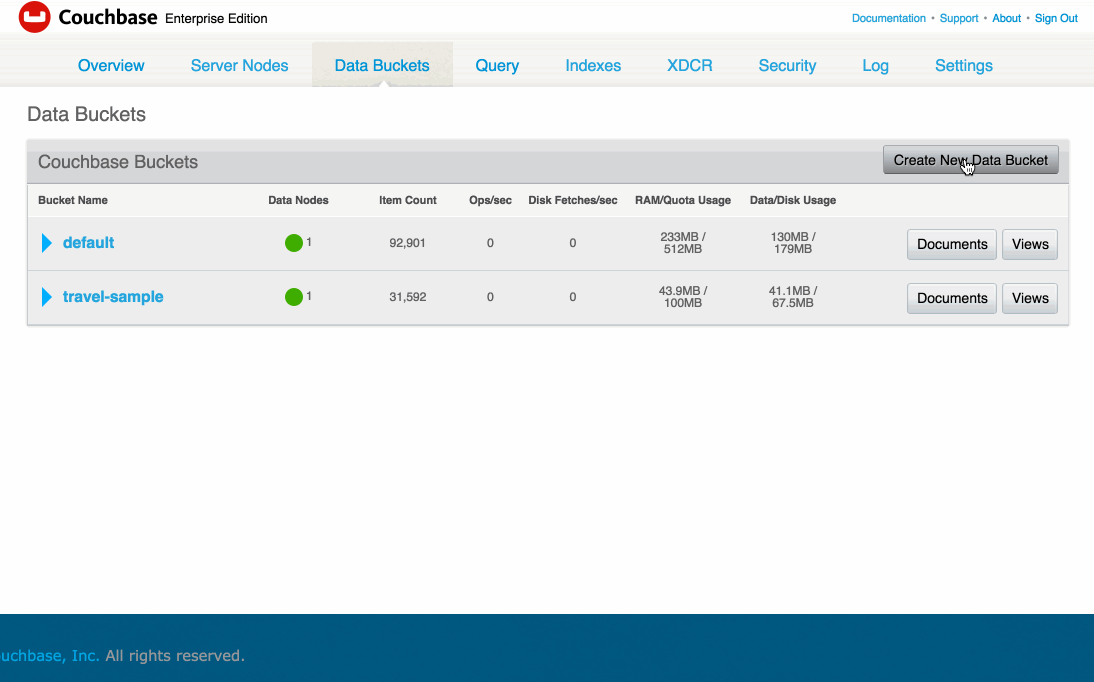
Task: Open the Server Nodes tab
Action: point(239,65)
